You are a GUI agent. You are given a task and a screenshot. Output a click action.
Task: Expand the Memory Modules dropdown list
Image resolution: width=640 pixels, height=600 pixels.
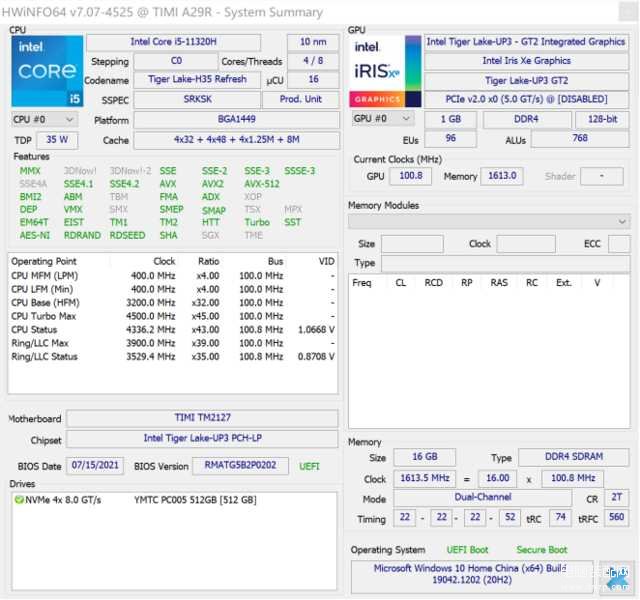click(x=489, y=222)
